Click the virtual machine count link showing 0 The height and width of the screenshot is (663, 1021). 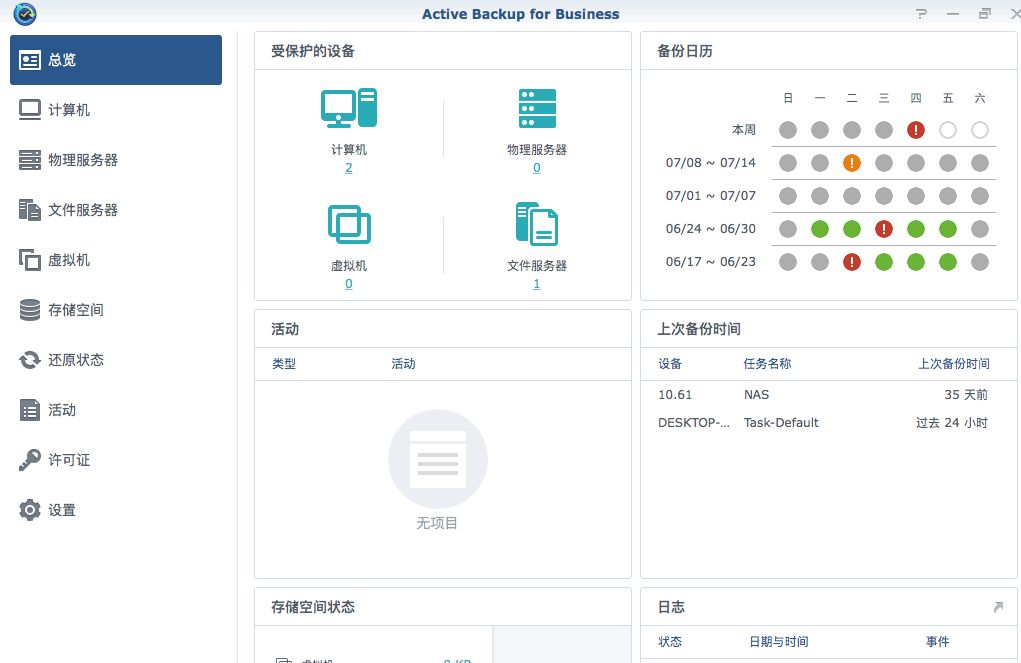pos(348,284)
